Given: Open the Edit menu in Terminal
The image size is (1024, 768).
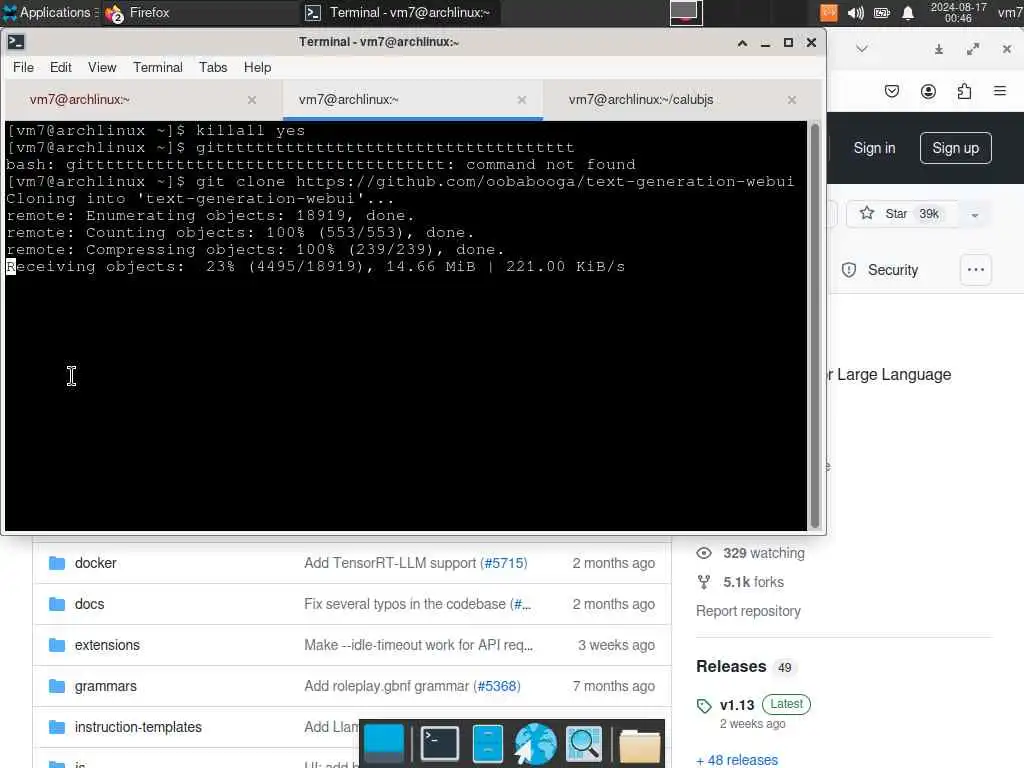Looking at the screenshot, I should click(x=61, y=67).
